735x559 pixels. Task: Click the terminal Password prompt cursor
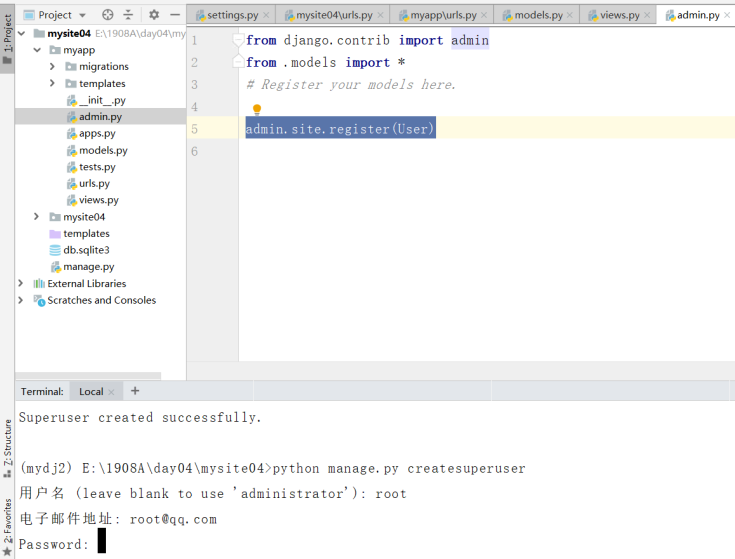pyautogui.click(x=102, y=541)
